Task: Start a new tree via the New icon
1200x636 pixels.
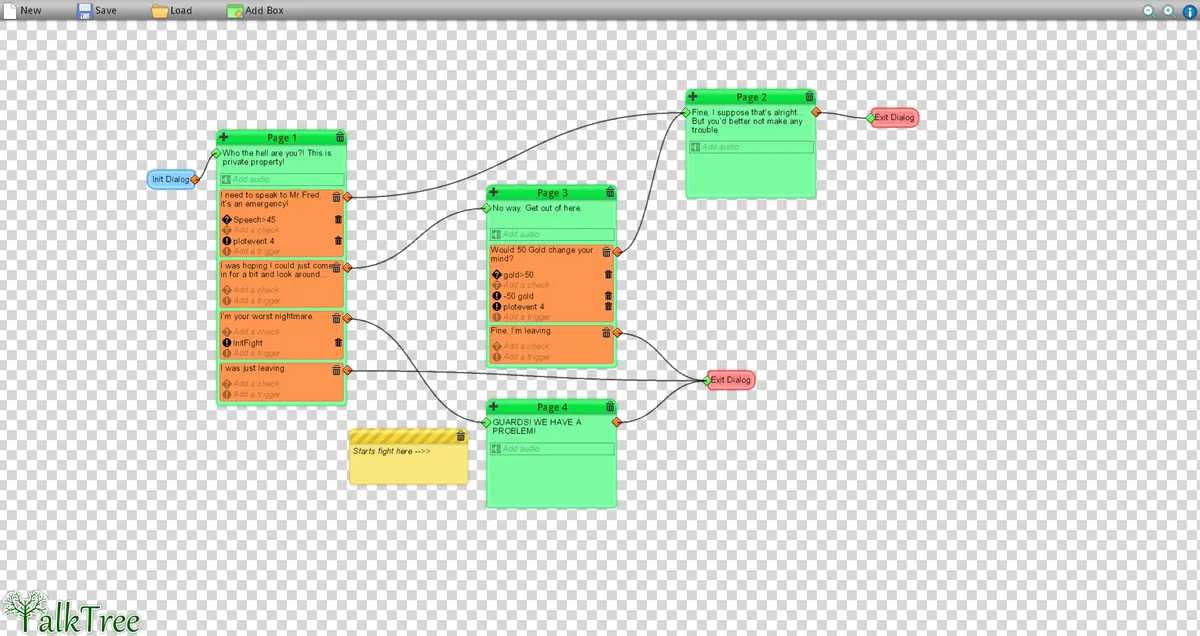Action: click(10, 10)
